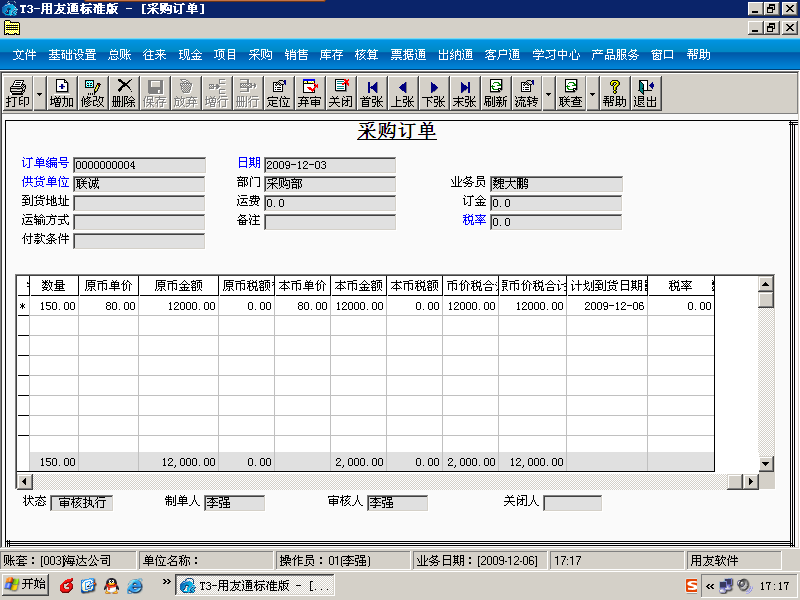Click the 刷新 (Refresh) toolbar icon
The image size is (800, 600).
point(495,93)
